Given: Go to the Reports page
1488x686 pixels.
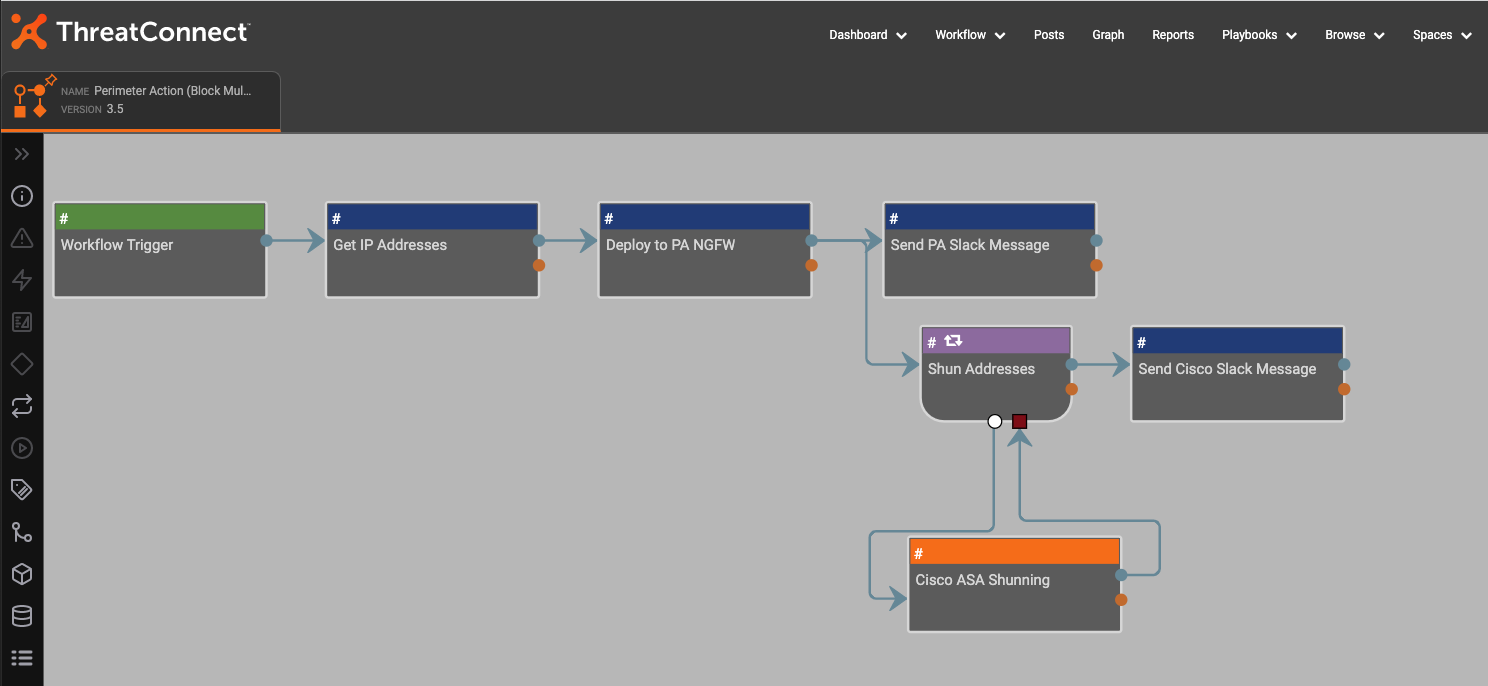Looking at the screenshot, I should pyautogui.click(x=1173, y=35).
